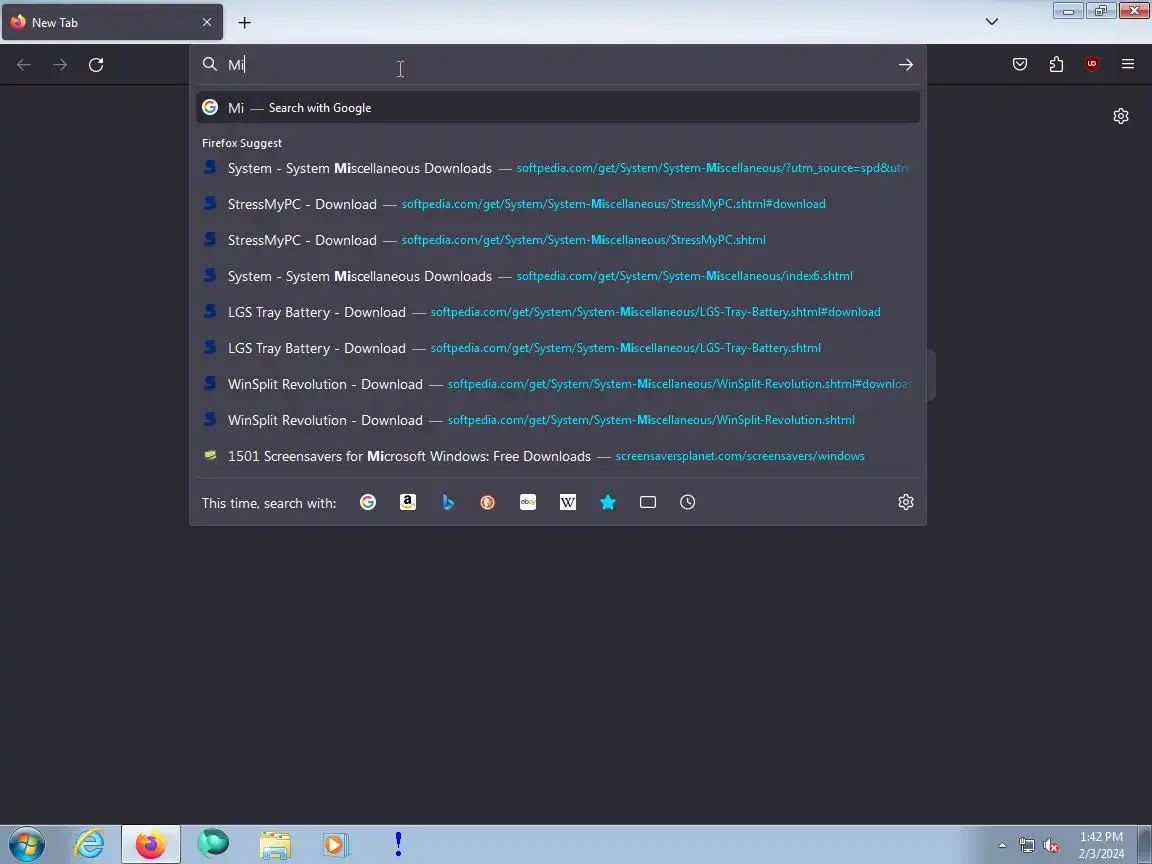
Task: Search this time with Amazon
Action: coord(408,502)
